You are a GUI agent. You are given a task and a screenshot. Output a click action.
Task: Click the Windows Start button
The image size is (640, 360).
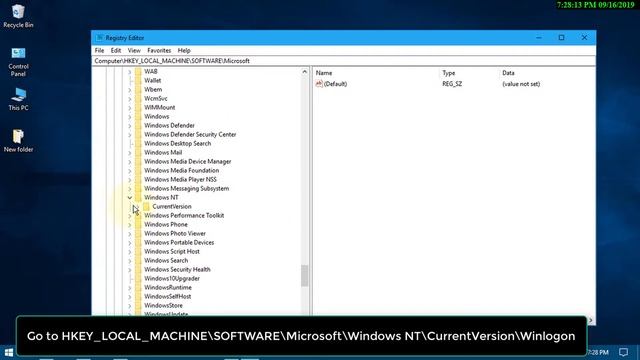[x=9, y=352]
